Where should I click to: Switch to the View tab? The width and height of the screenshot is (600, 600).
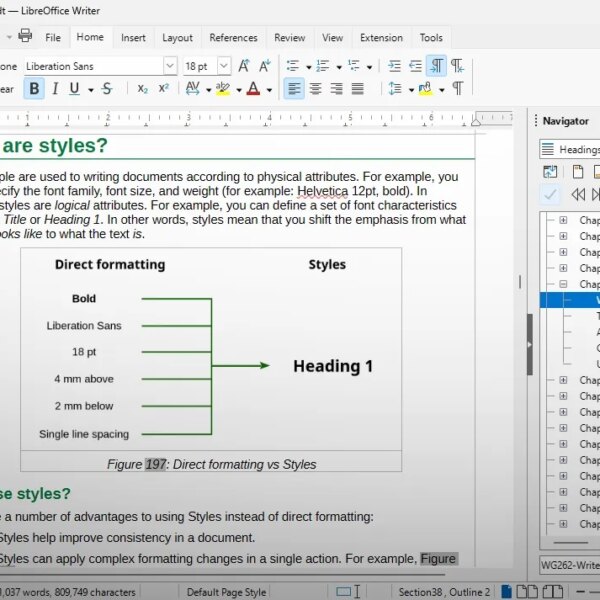tap(333, 38)
